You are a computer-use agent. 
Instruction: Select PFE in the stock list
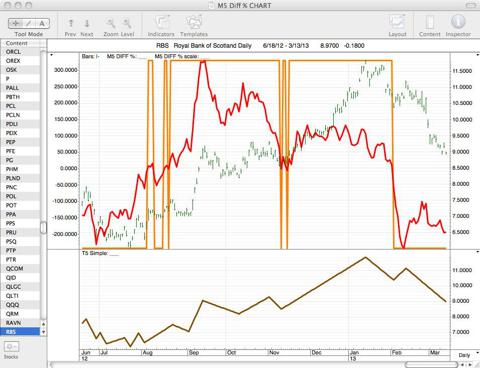pos(20,151)
